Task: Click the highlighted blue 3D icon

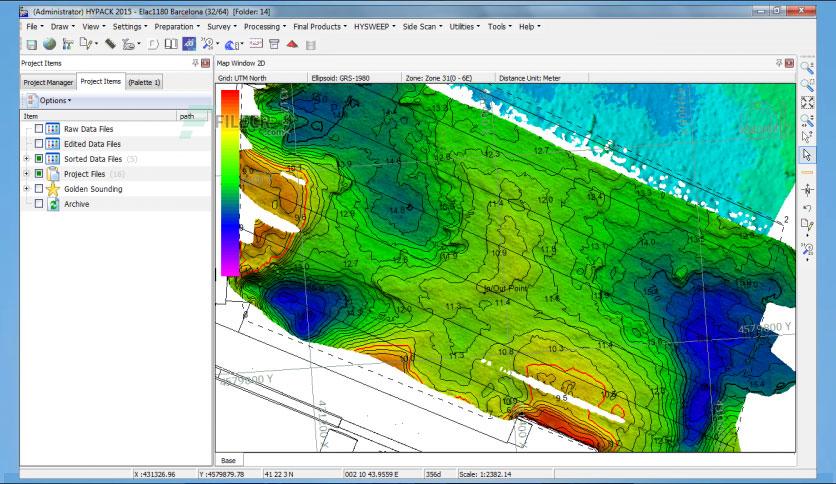Action: coord(189,44)
